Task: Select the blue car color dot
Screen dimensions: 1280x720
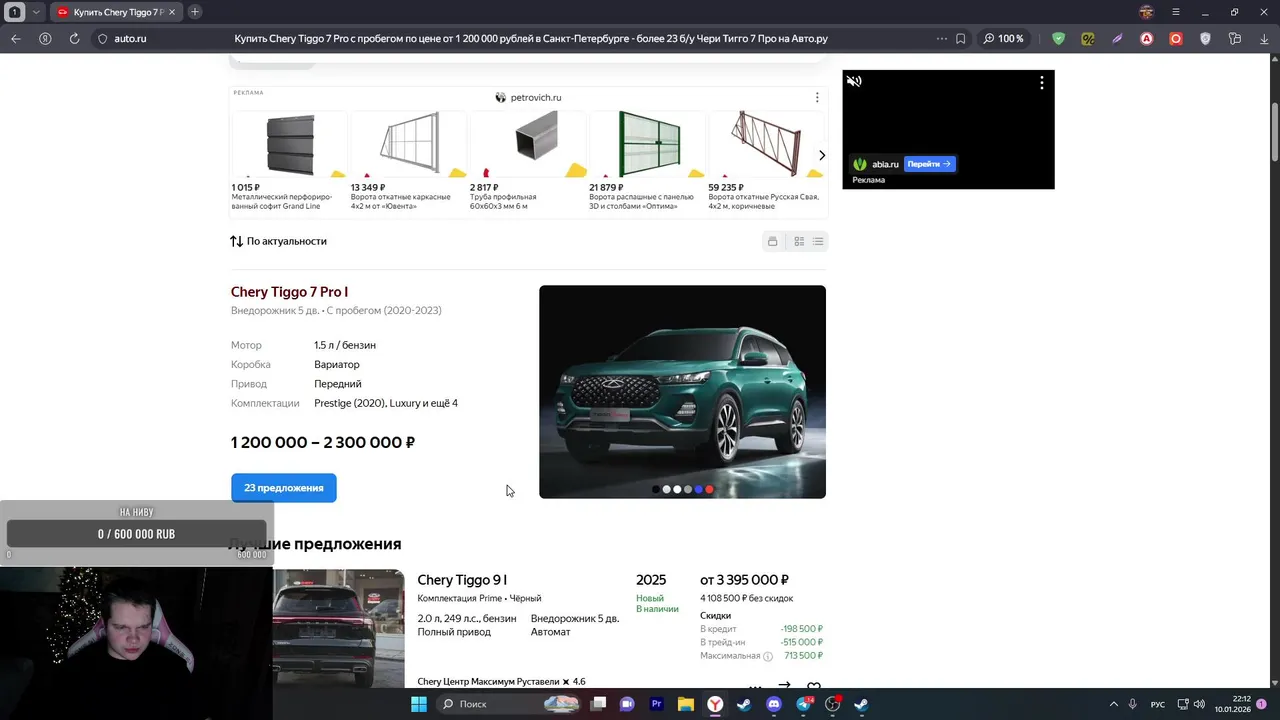Action: [x=699, y=489]
